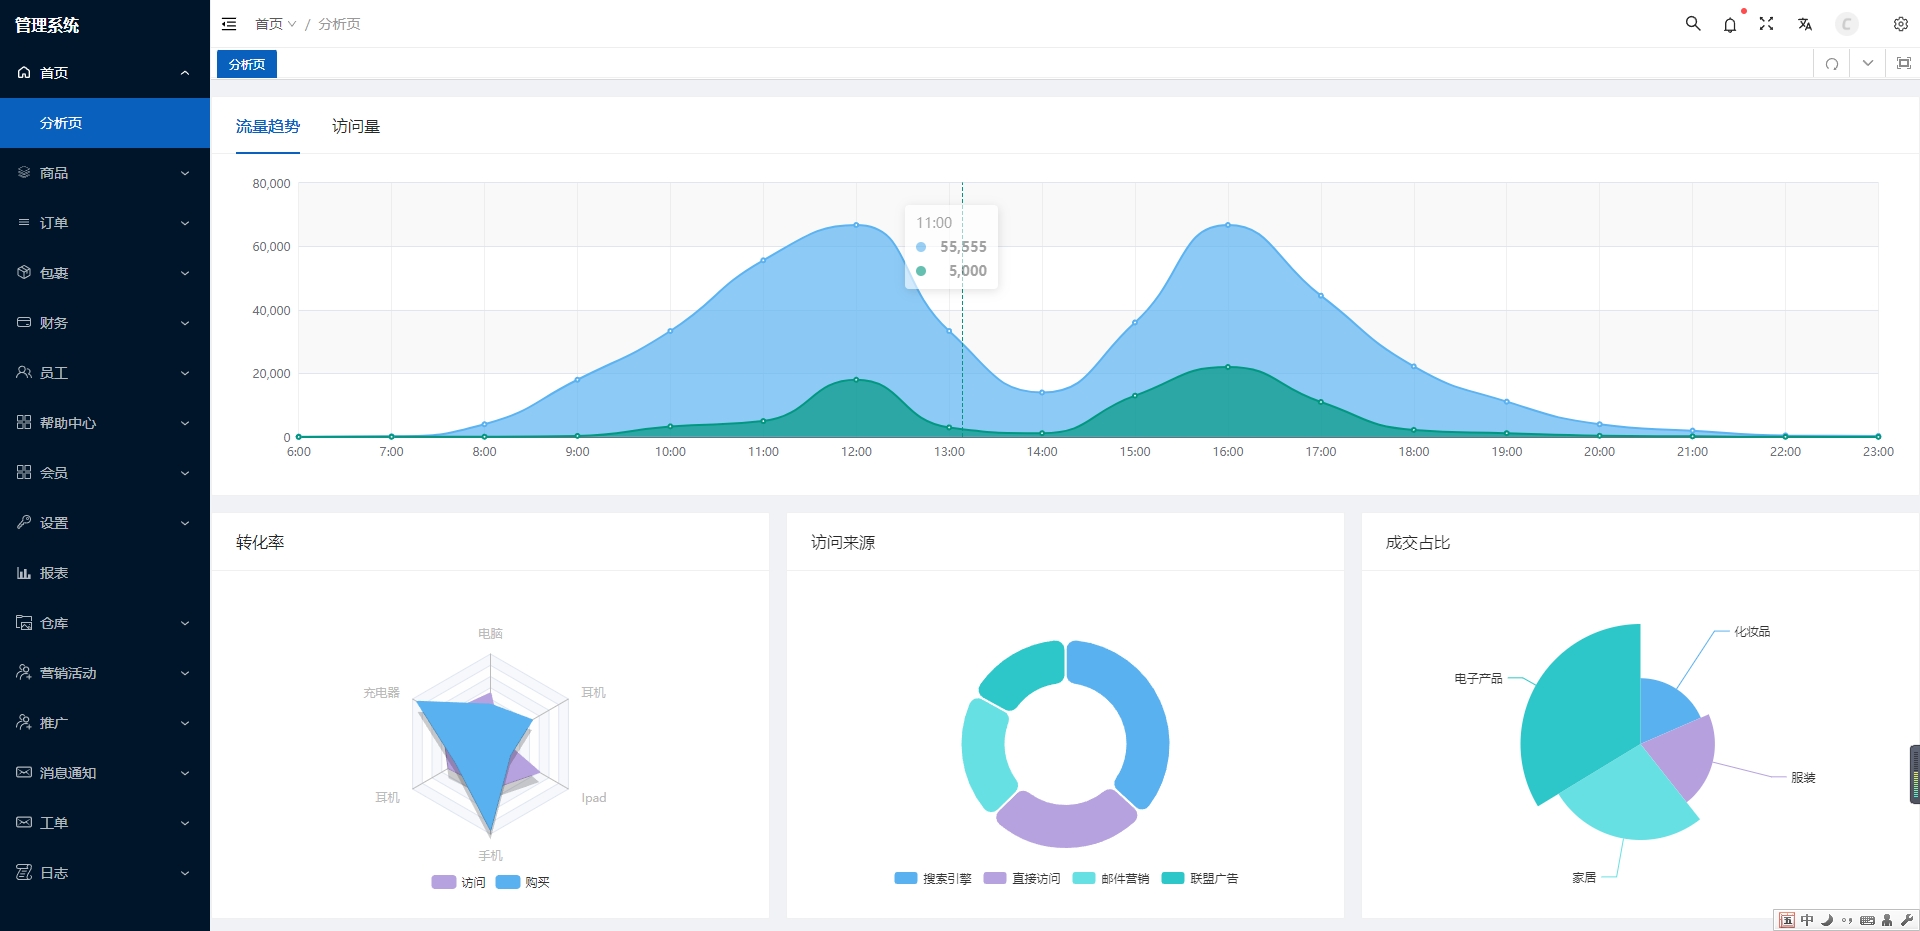Switch to the 流量趋势 tab
The height and width of the screenshot is (931, 1920).
click(268, 127)
